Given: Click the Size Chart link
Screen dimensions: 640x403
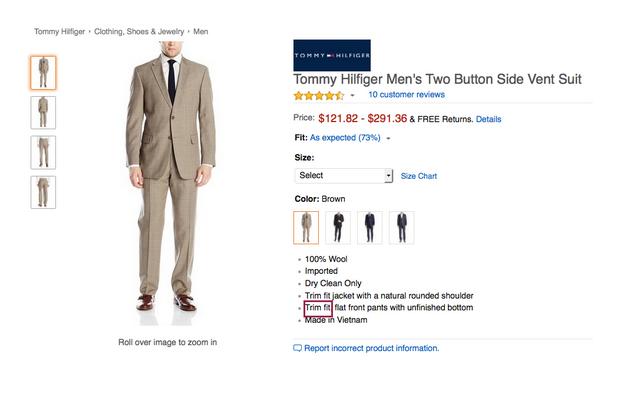Looking at the screenshot, I should pos(419,176).
